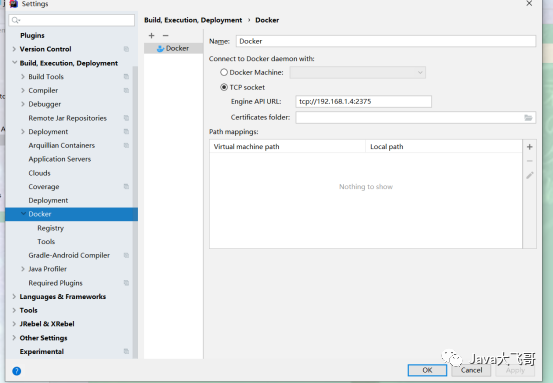Select the Docker Machine radio option

point(224,72)
